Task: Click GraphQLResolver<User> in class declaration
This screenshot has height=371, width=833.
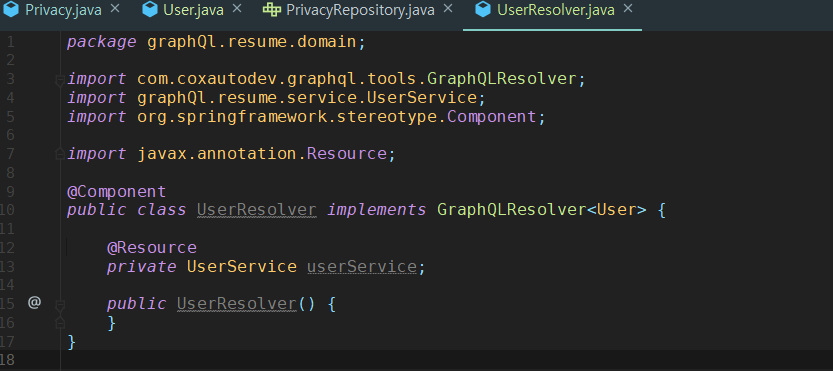Action: (542, 210)
